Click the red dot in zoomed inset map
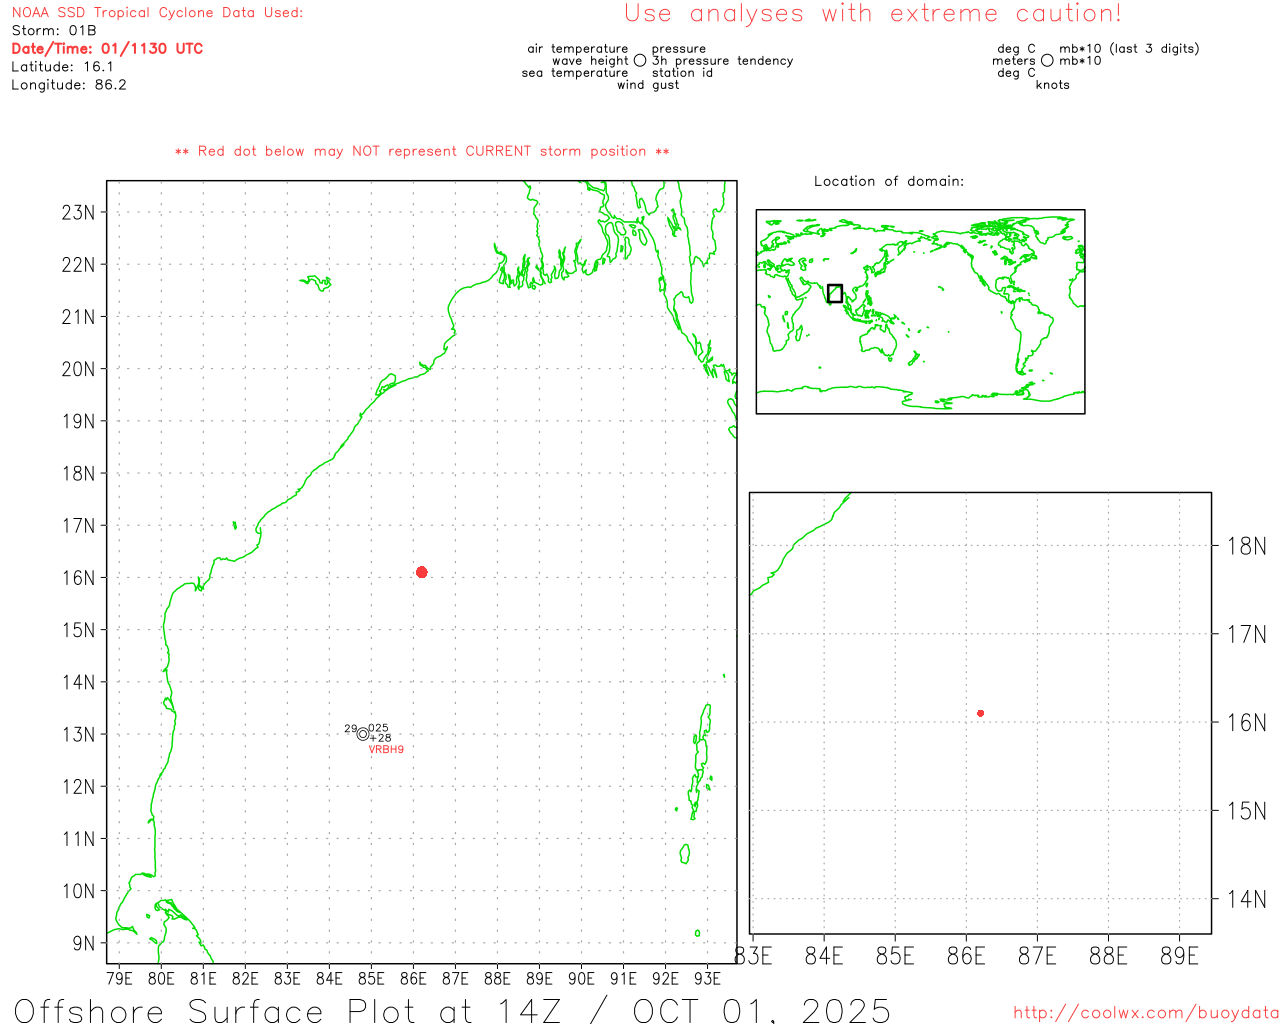1280x1024 pixels. [x=980, y=713]
